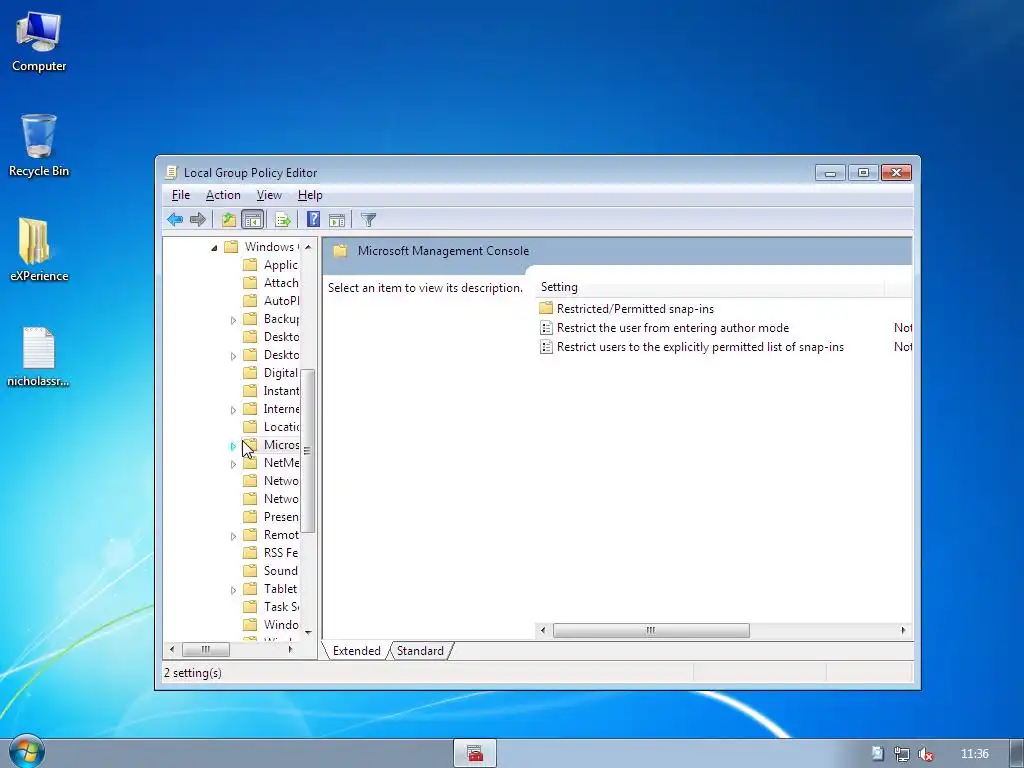Expand the Tablet tree node
The image size is (1024, 768).
click(233, 590)
